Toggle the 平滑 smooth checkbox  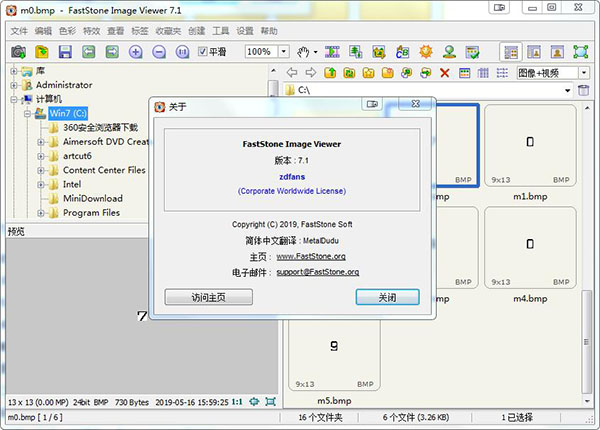click(x=203, y=51)
